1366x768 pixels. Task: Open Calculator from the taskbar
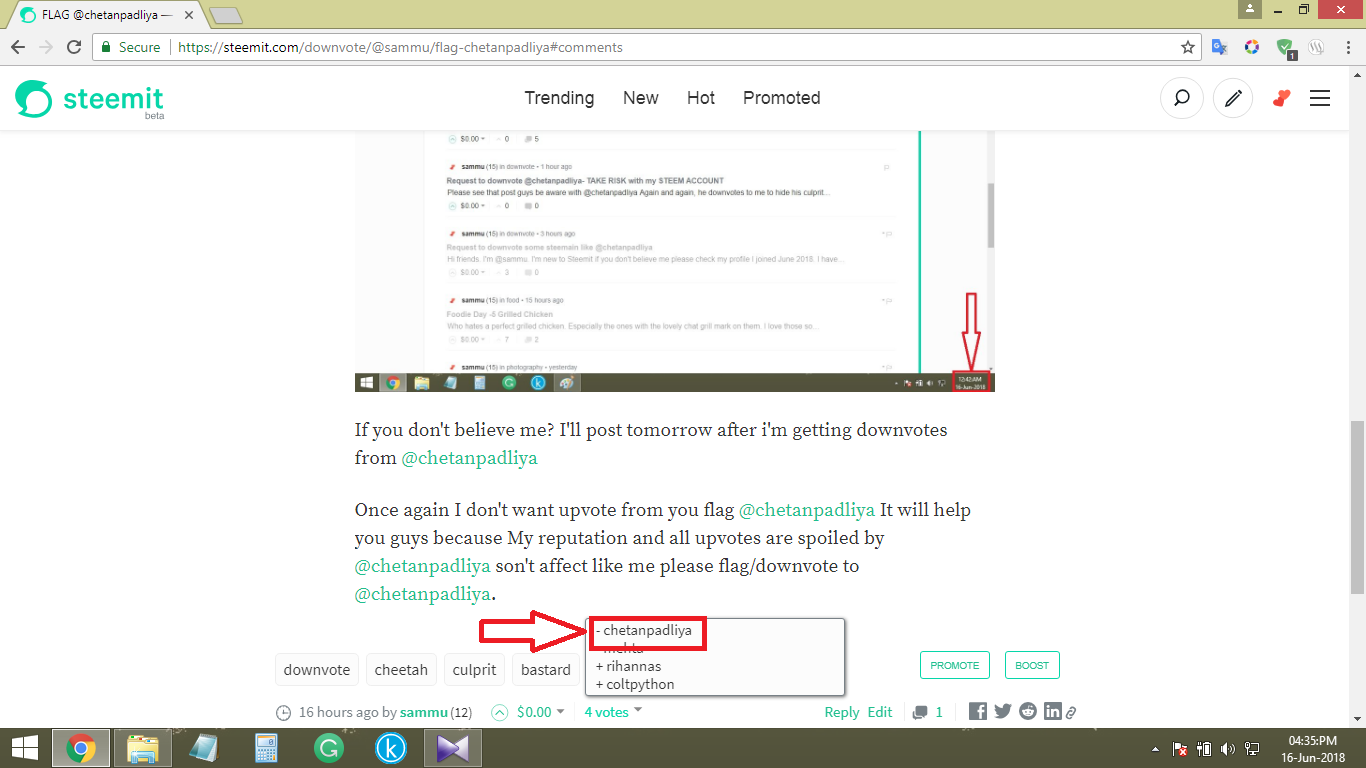[x=266, y=747]
